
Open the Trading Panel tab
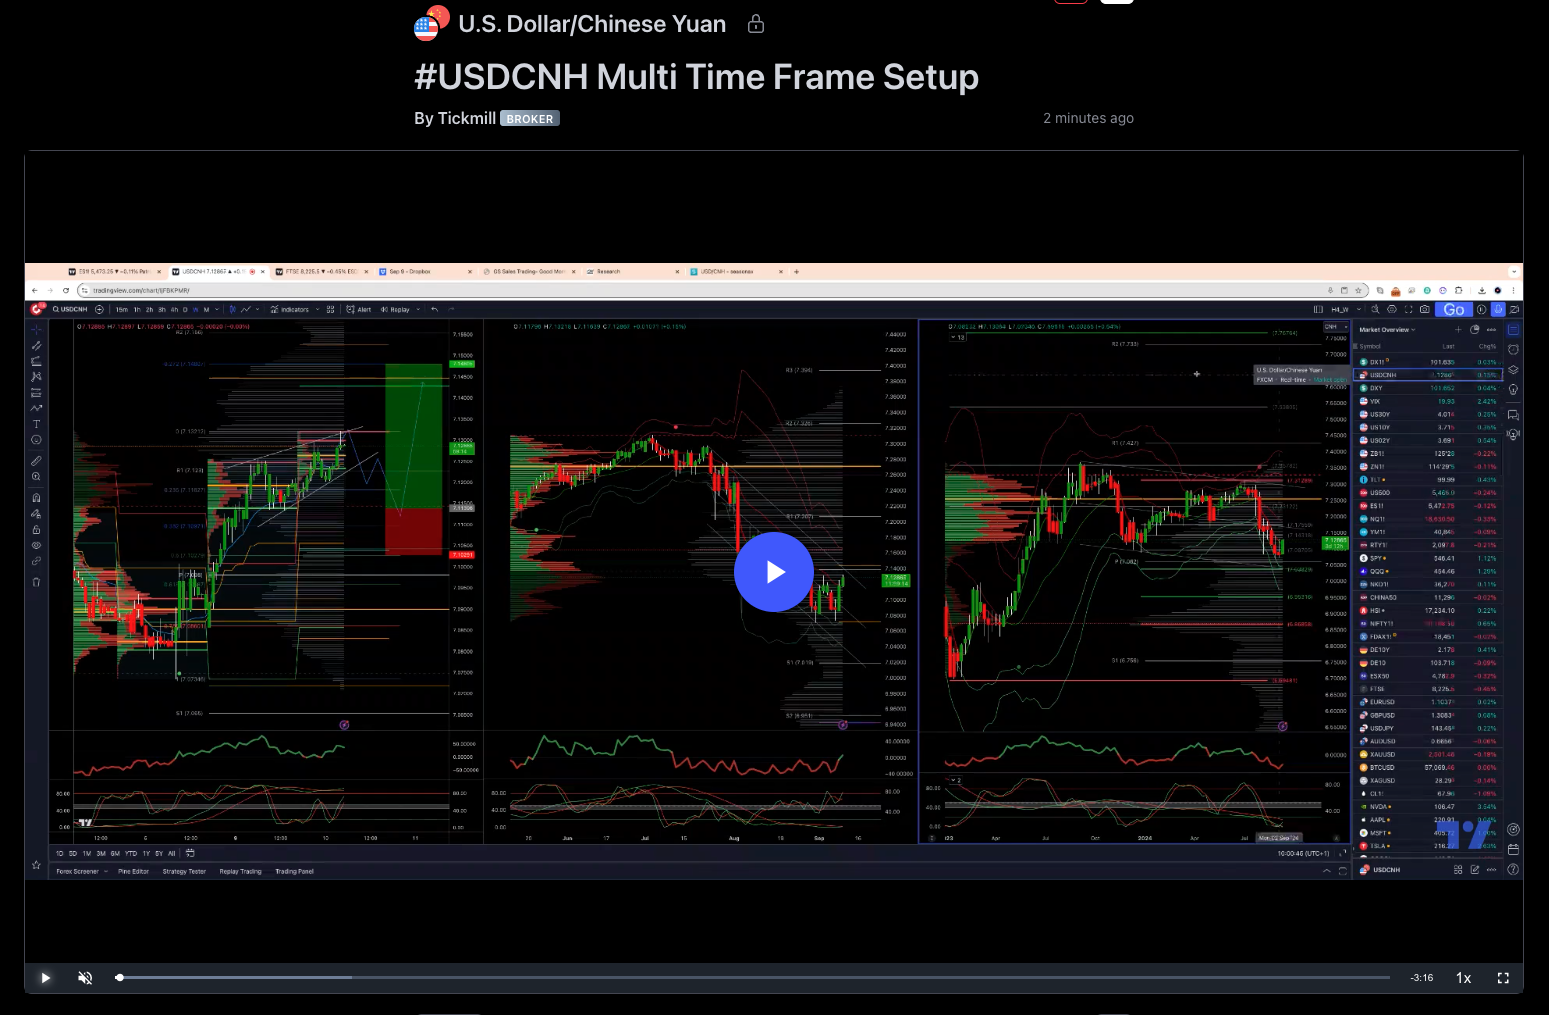click(x=294, y=871)
